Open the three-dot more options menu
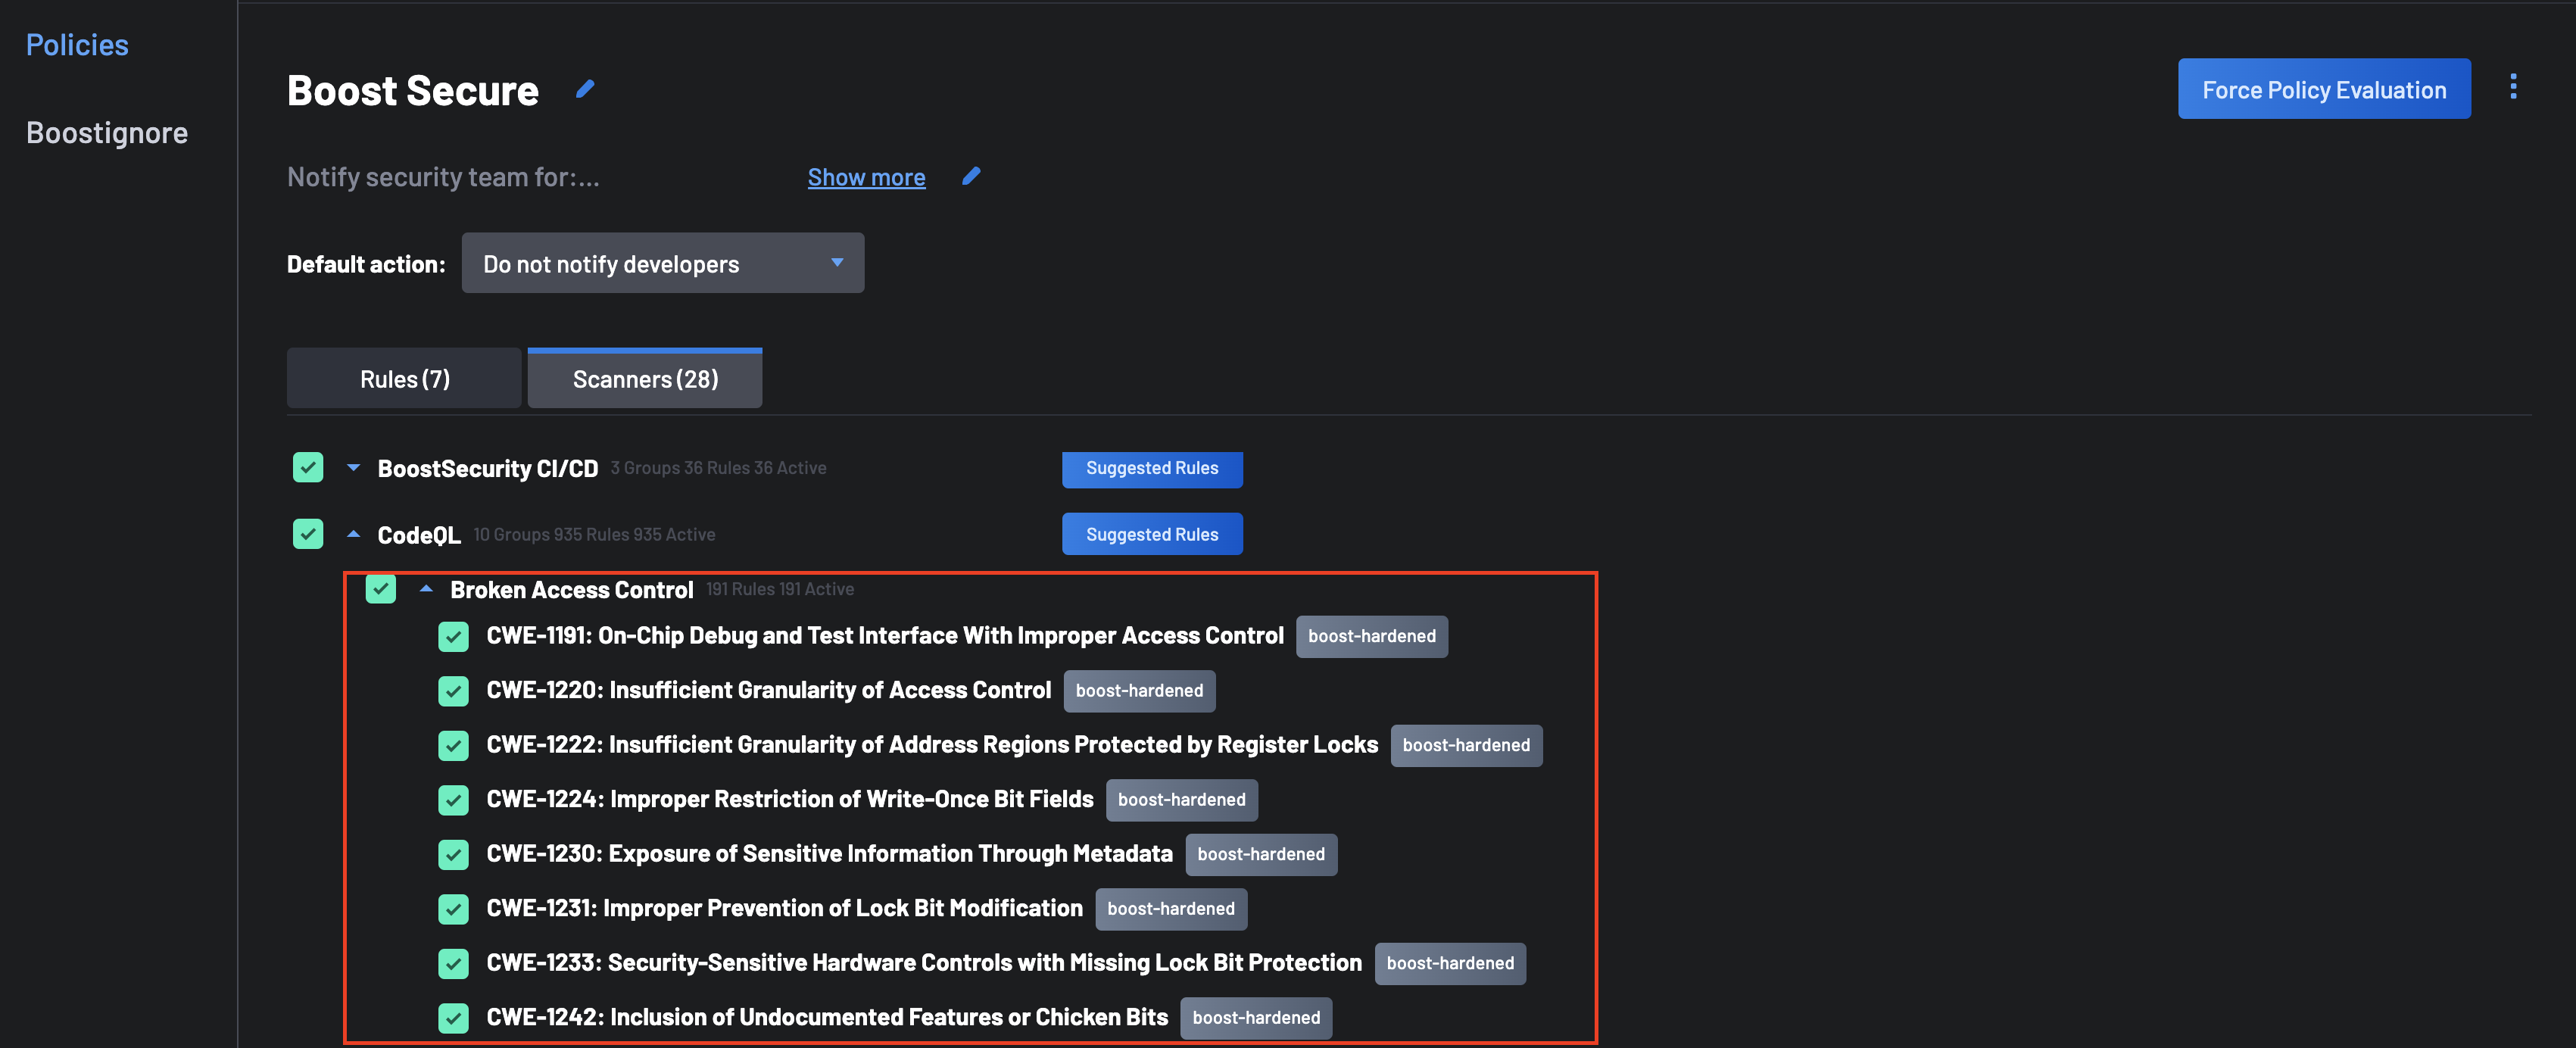 pos(2513,87)
